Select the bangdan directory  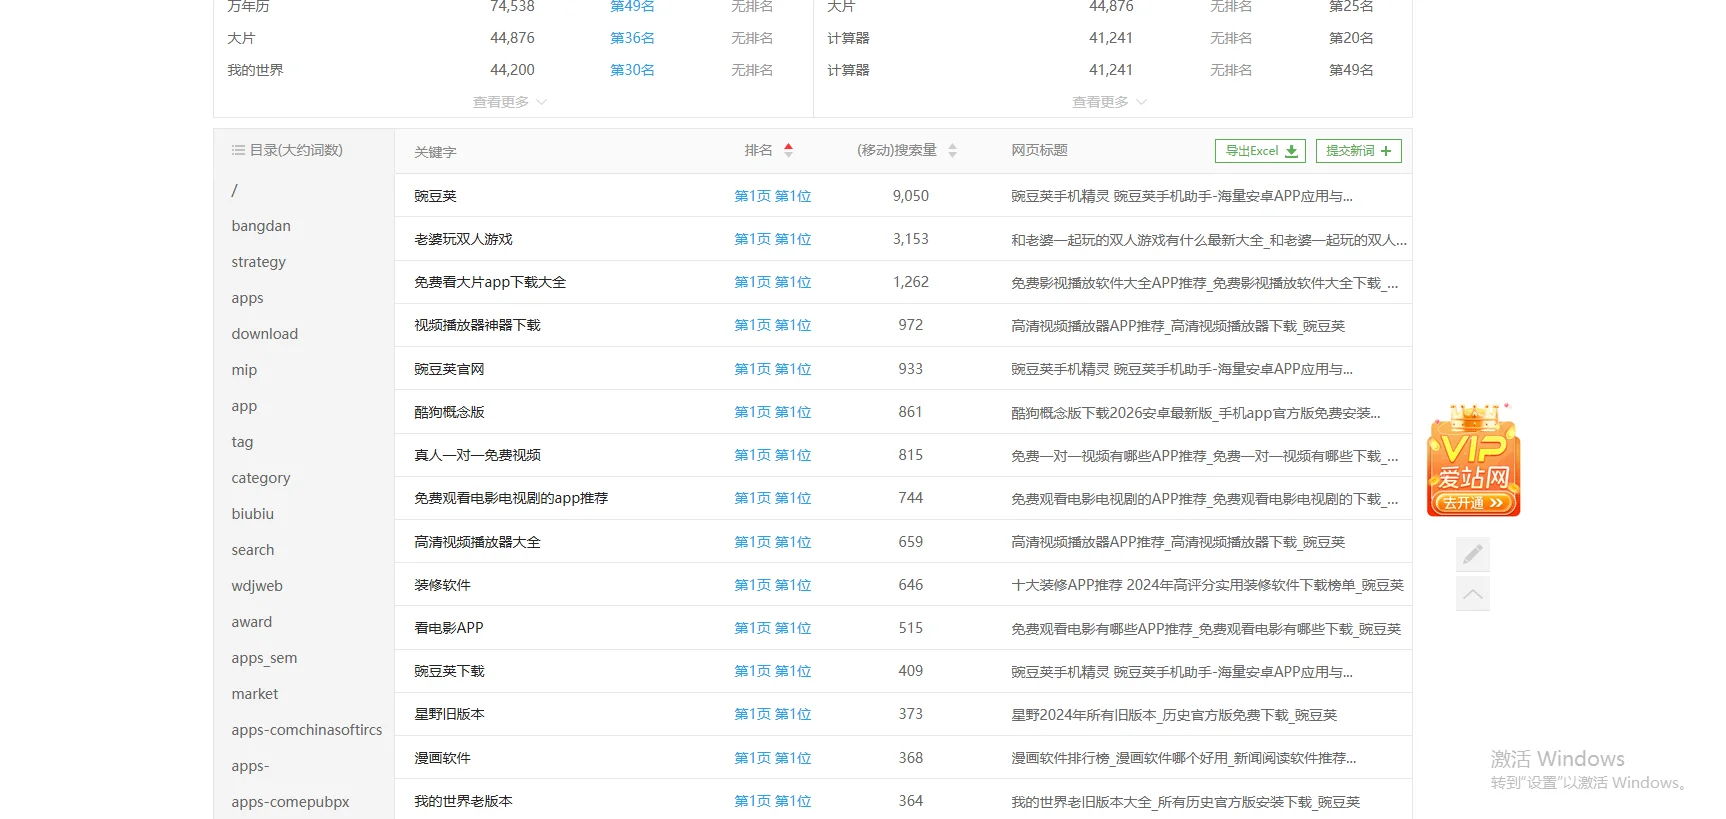coord(261,226)
